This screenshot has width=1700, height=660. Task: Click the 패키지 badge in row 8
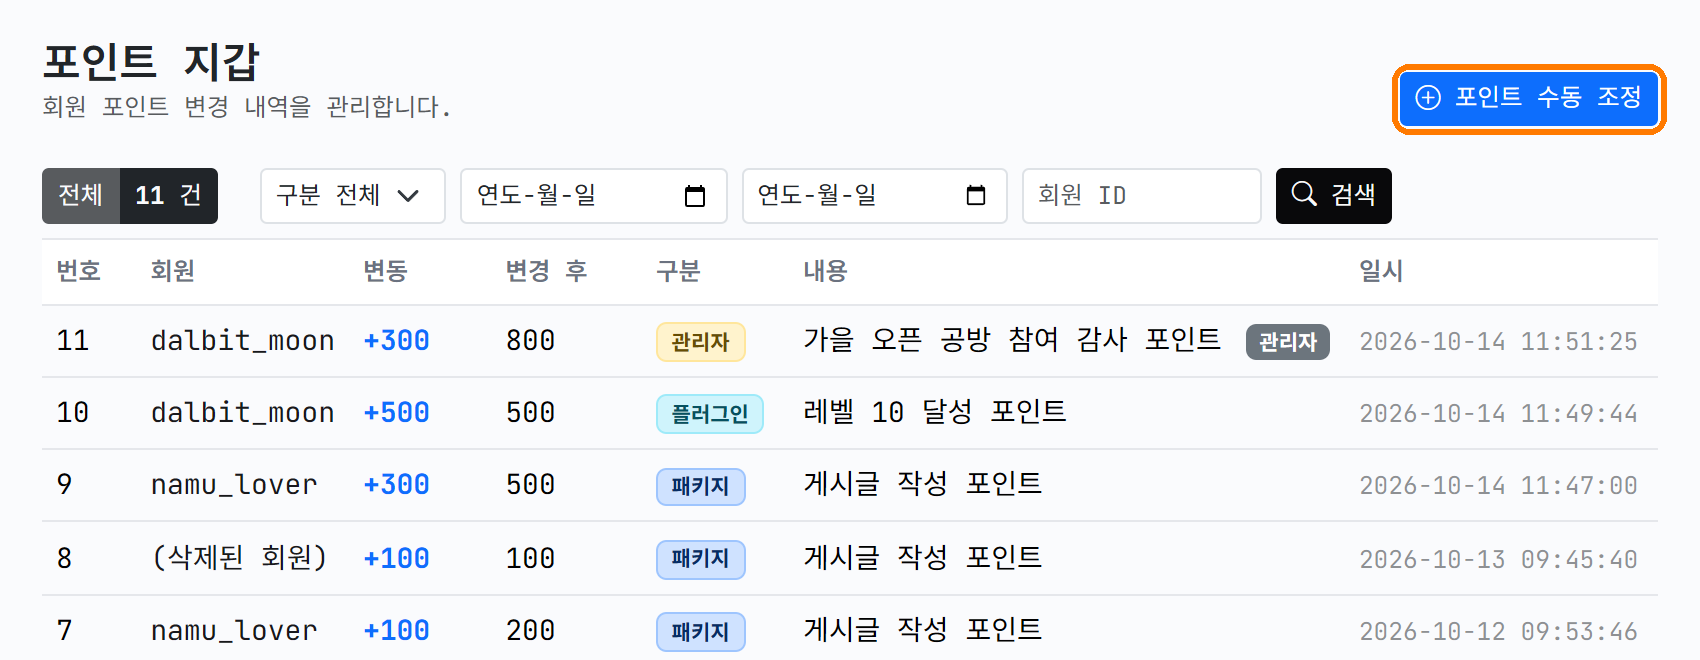[x=700, y=559]
